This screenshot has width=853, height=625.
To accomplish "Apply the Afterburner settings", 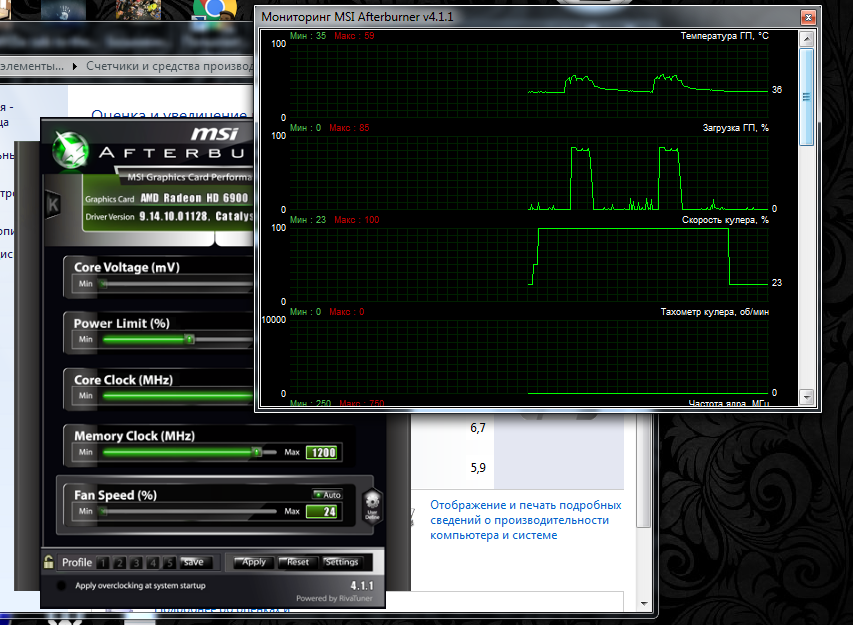I will 254,562.
